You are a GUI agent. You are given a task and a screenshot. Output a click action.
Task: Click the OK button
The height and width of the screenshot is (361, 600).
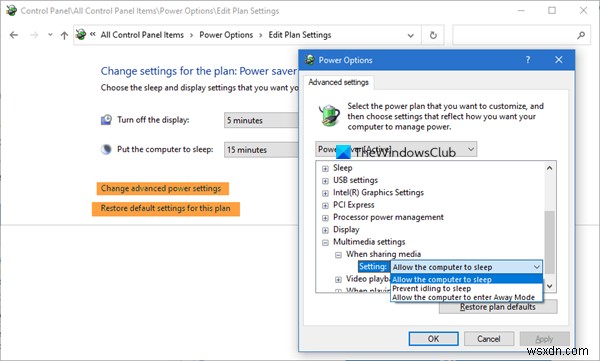click(433, 339)
